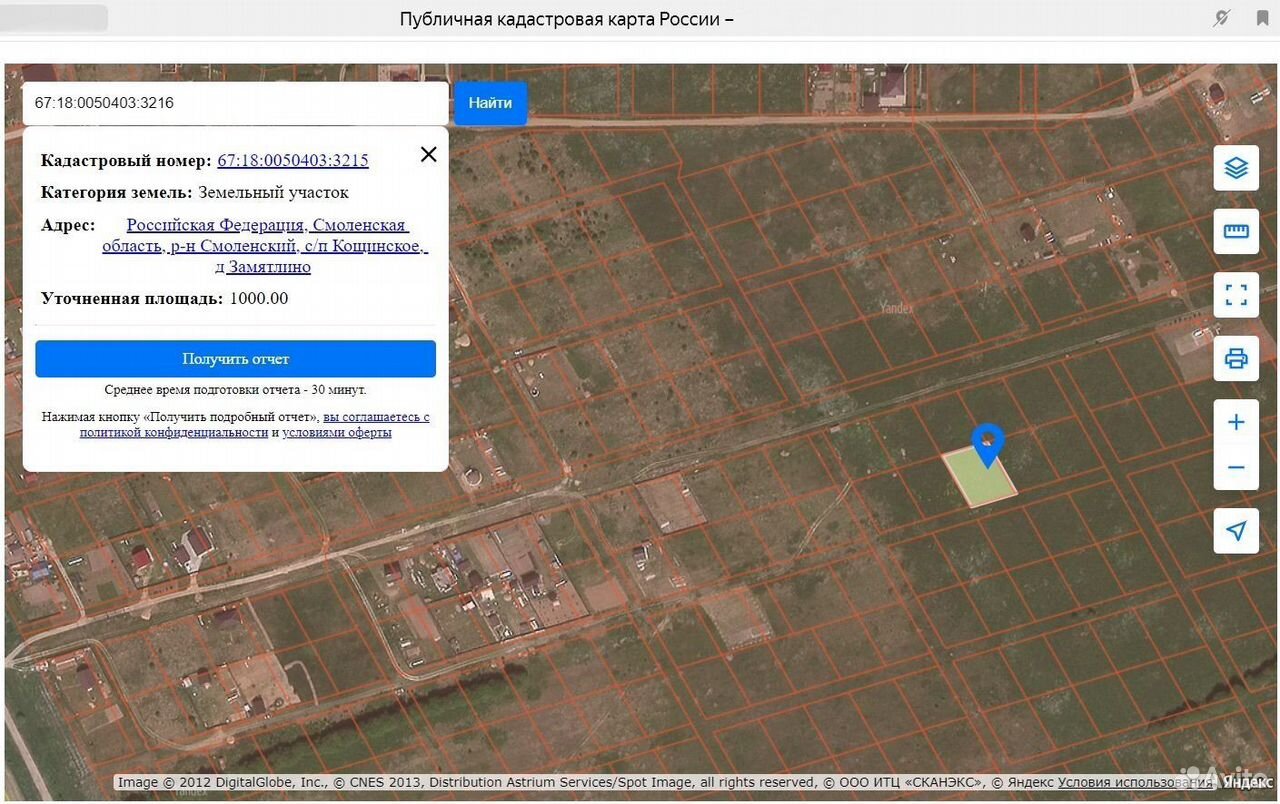Close the parcel info popup
This screenshot has height=804, width=1280.
(428, 154)
